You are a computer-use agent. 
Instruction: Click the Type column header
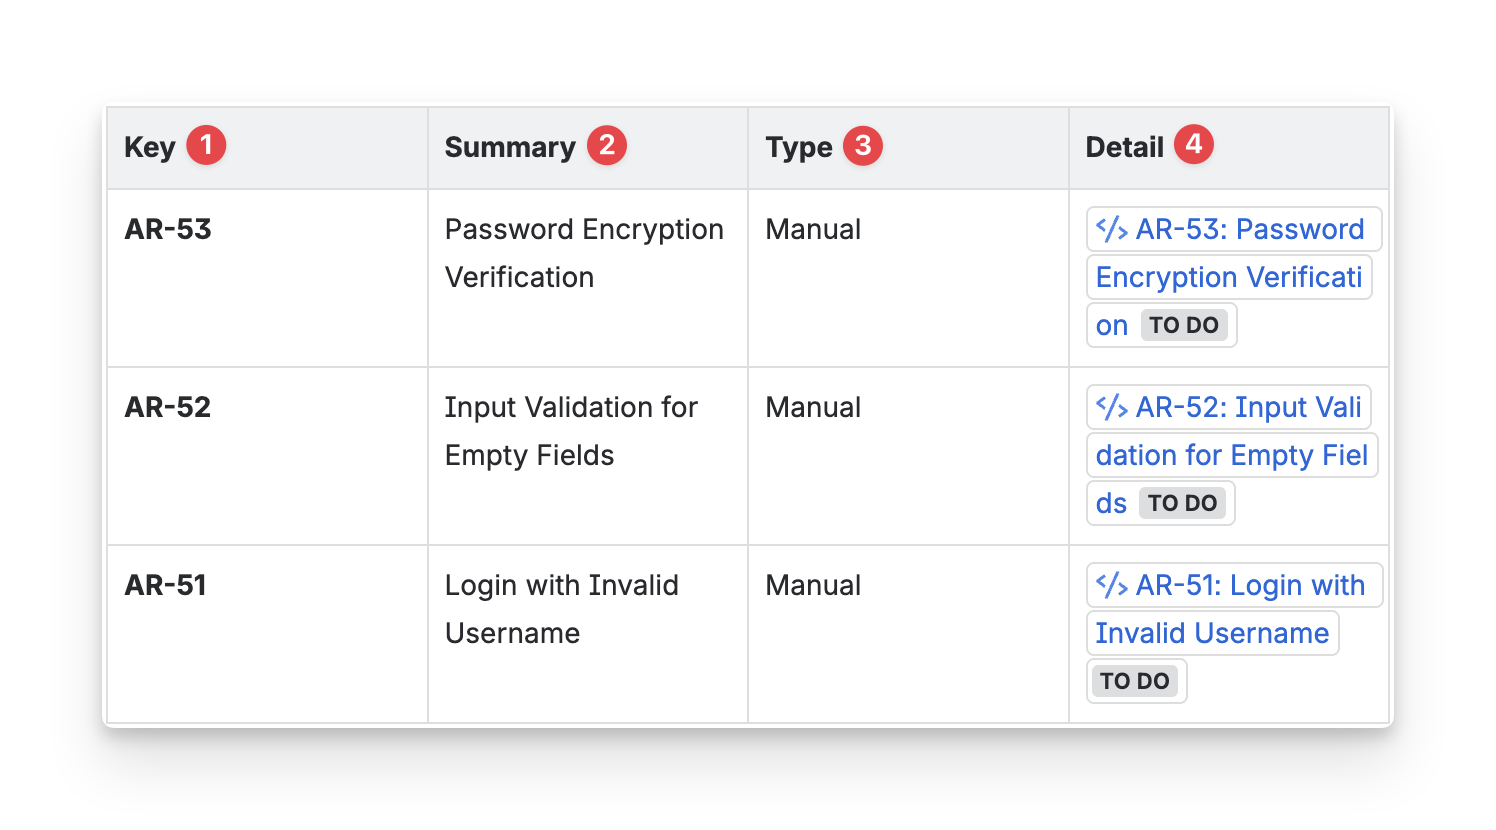(799, 147)
